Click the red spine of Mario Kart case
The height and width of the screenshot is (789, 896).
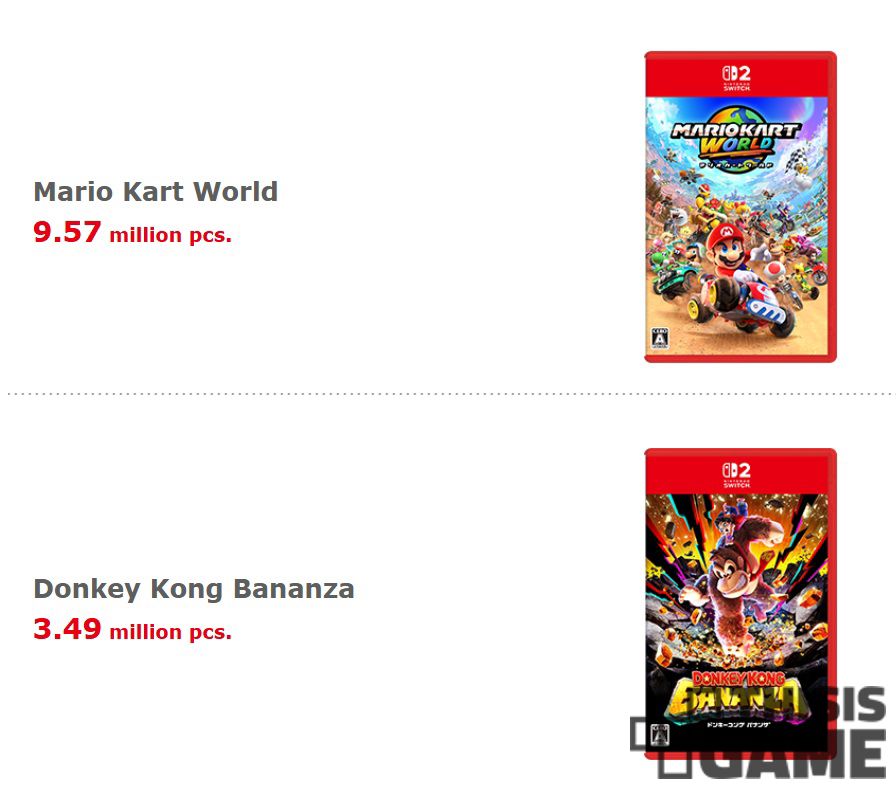point(832,207)
